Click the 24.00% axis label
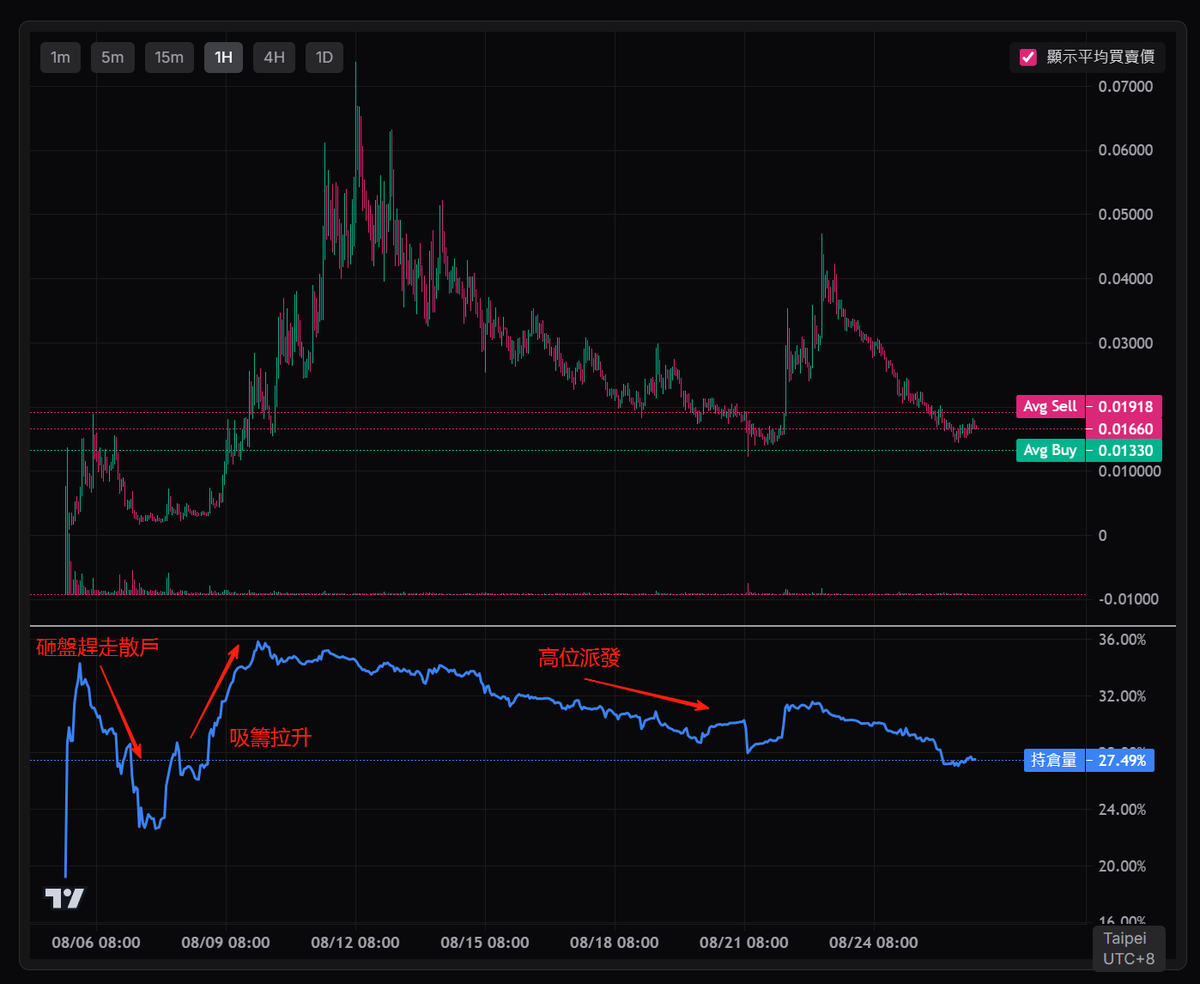The width and height of the screenshot is (1200, 984). click(1122, 810)
